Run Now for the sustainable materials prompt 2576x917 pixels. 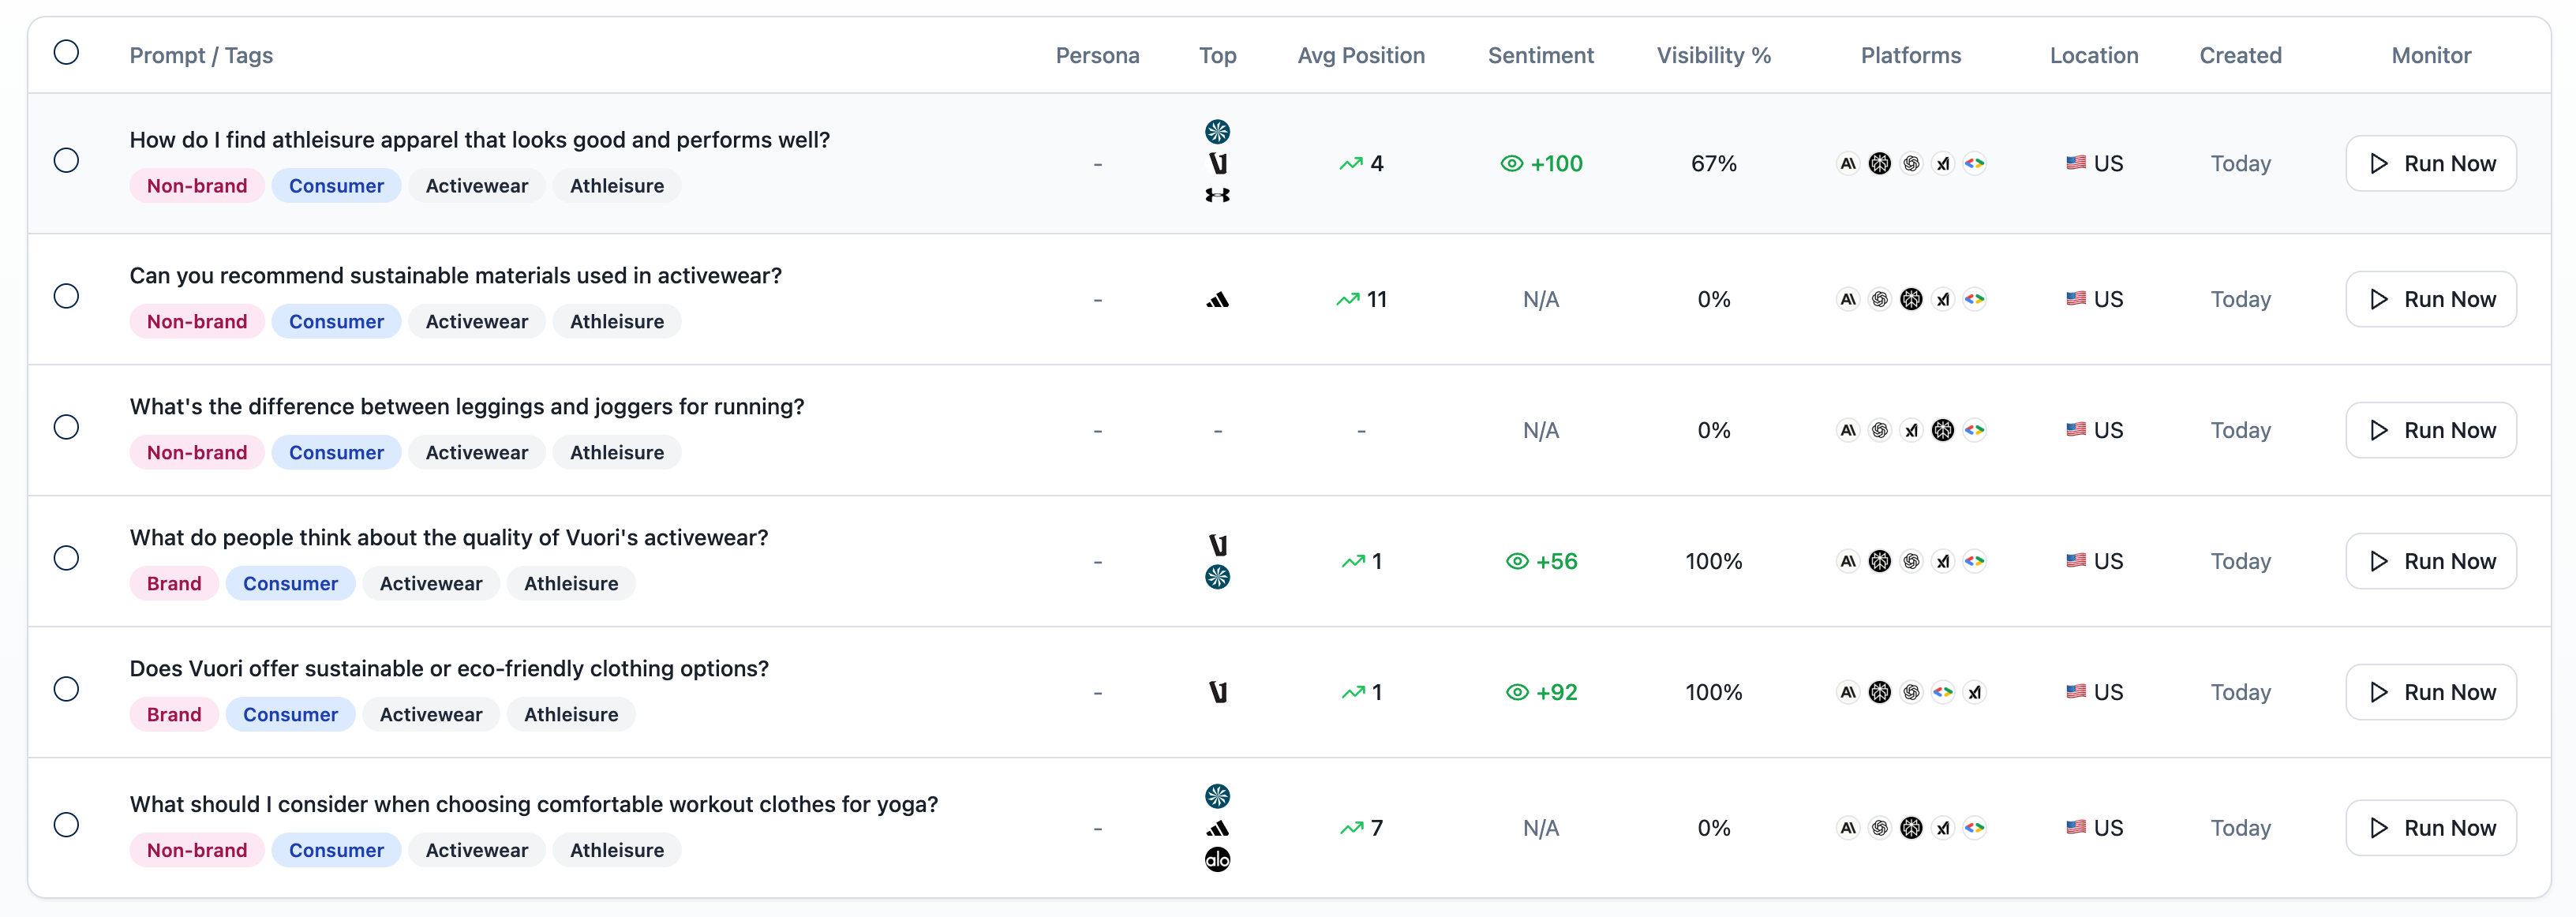pyautogui.click(x=2430, y=299)
